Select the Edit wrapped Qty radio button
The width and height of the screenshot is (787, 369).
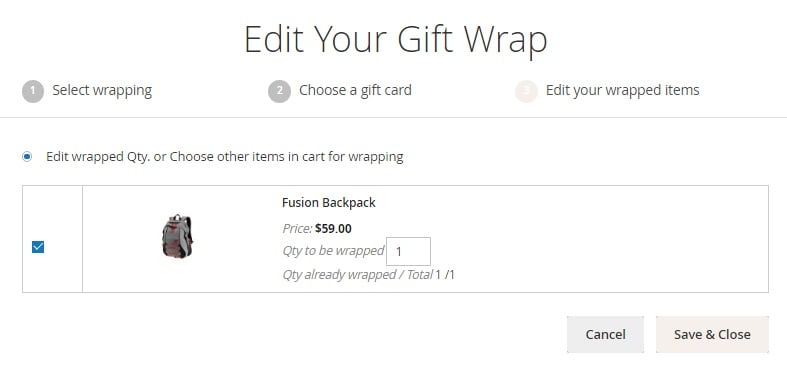coord(27,157)
